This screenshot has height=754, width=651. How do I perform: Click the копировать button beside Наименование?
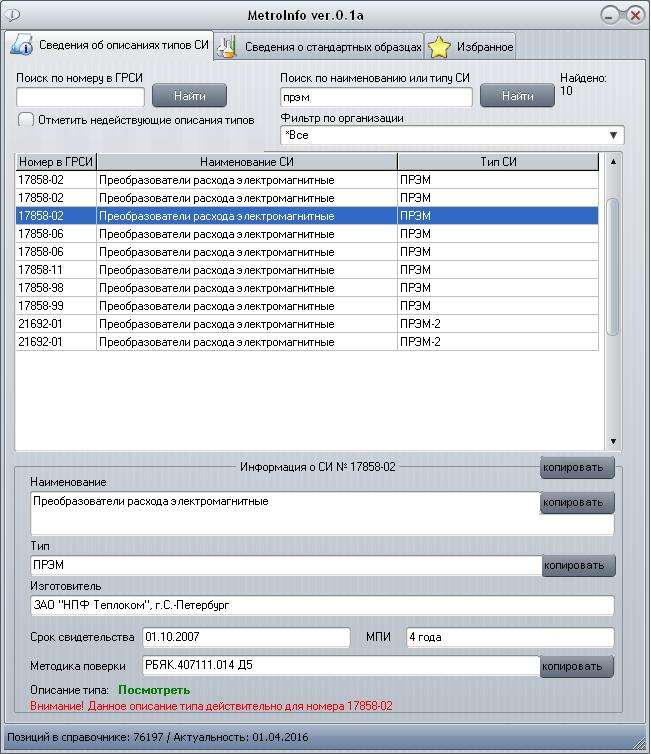577,503
